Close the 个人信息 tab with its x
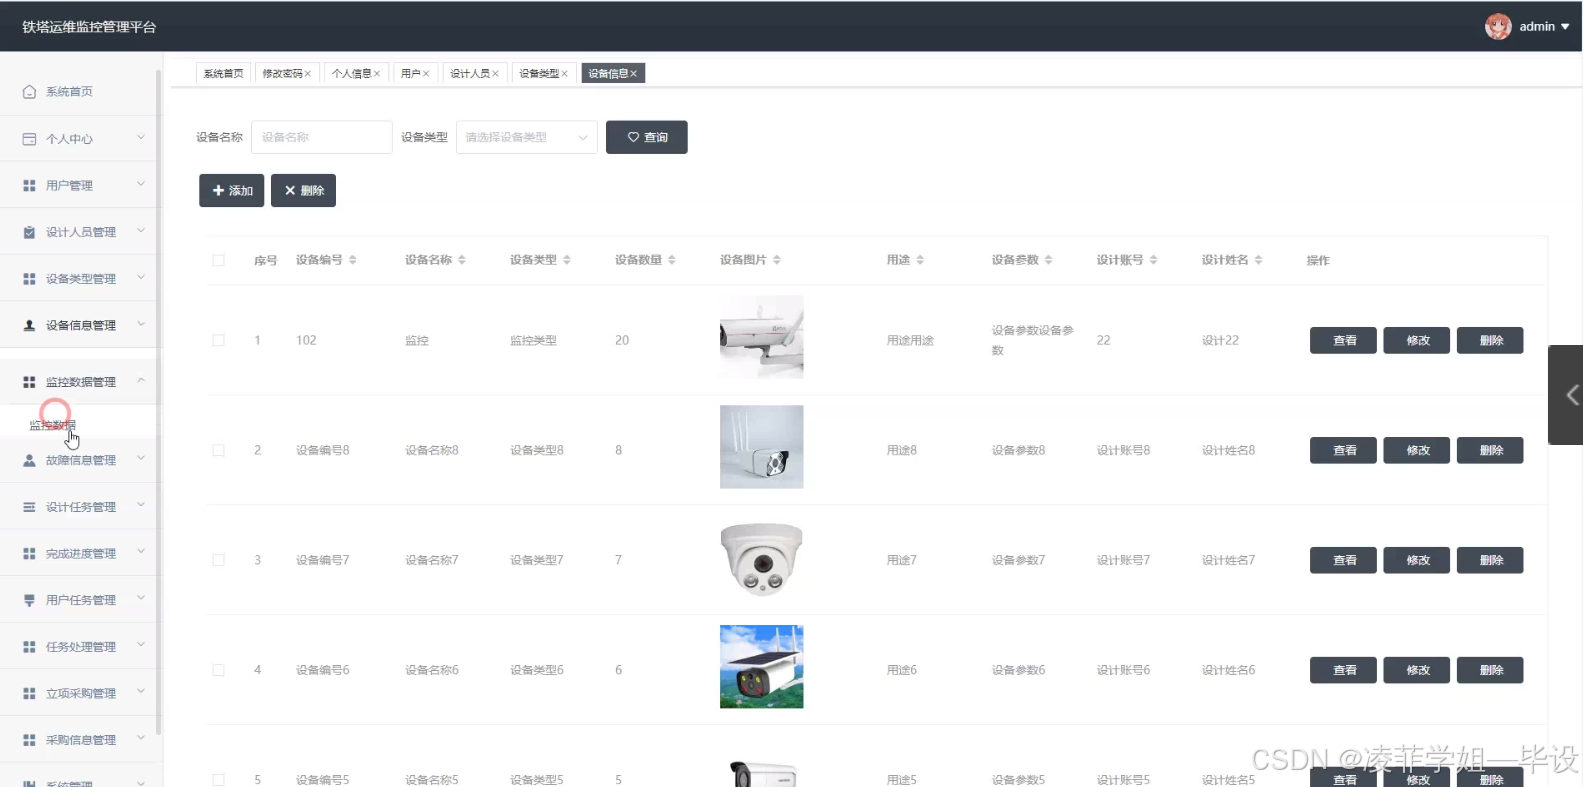The image size is (1583, 787). [x=377, y=74]
